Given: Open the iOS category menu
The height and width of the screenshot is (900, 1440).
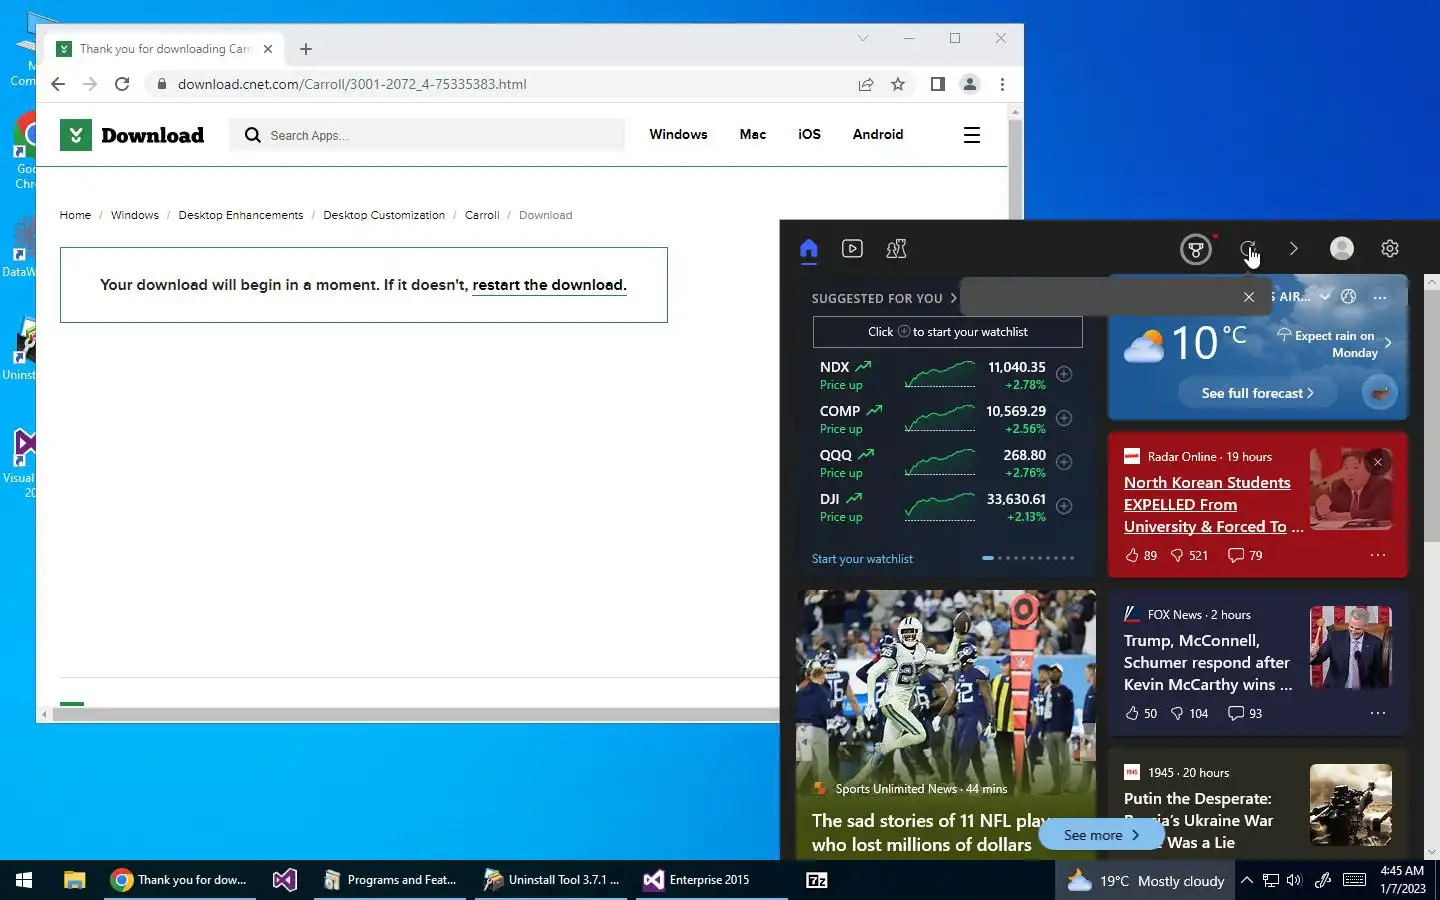Looking at the screenshot, I should coord(809,134).
